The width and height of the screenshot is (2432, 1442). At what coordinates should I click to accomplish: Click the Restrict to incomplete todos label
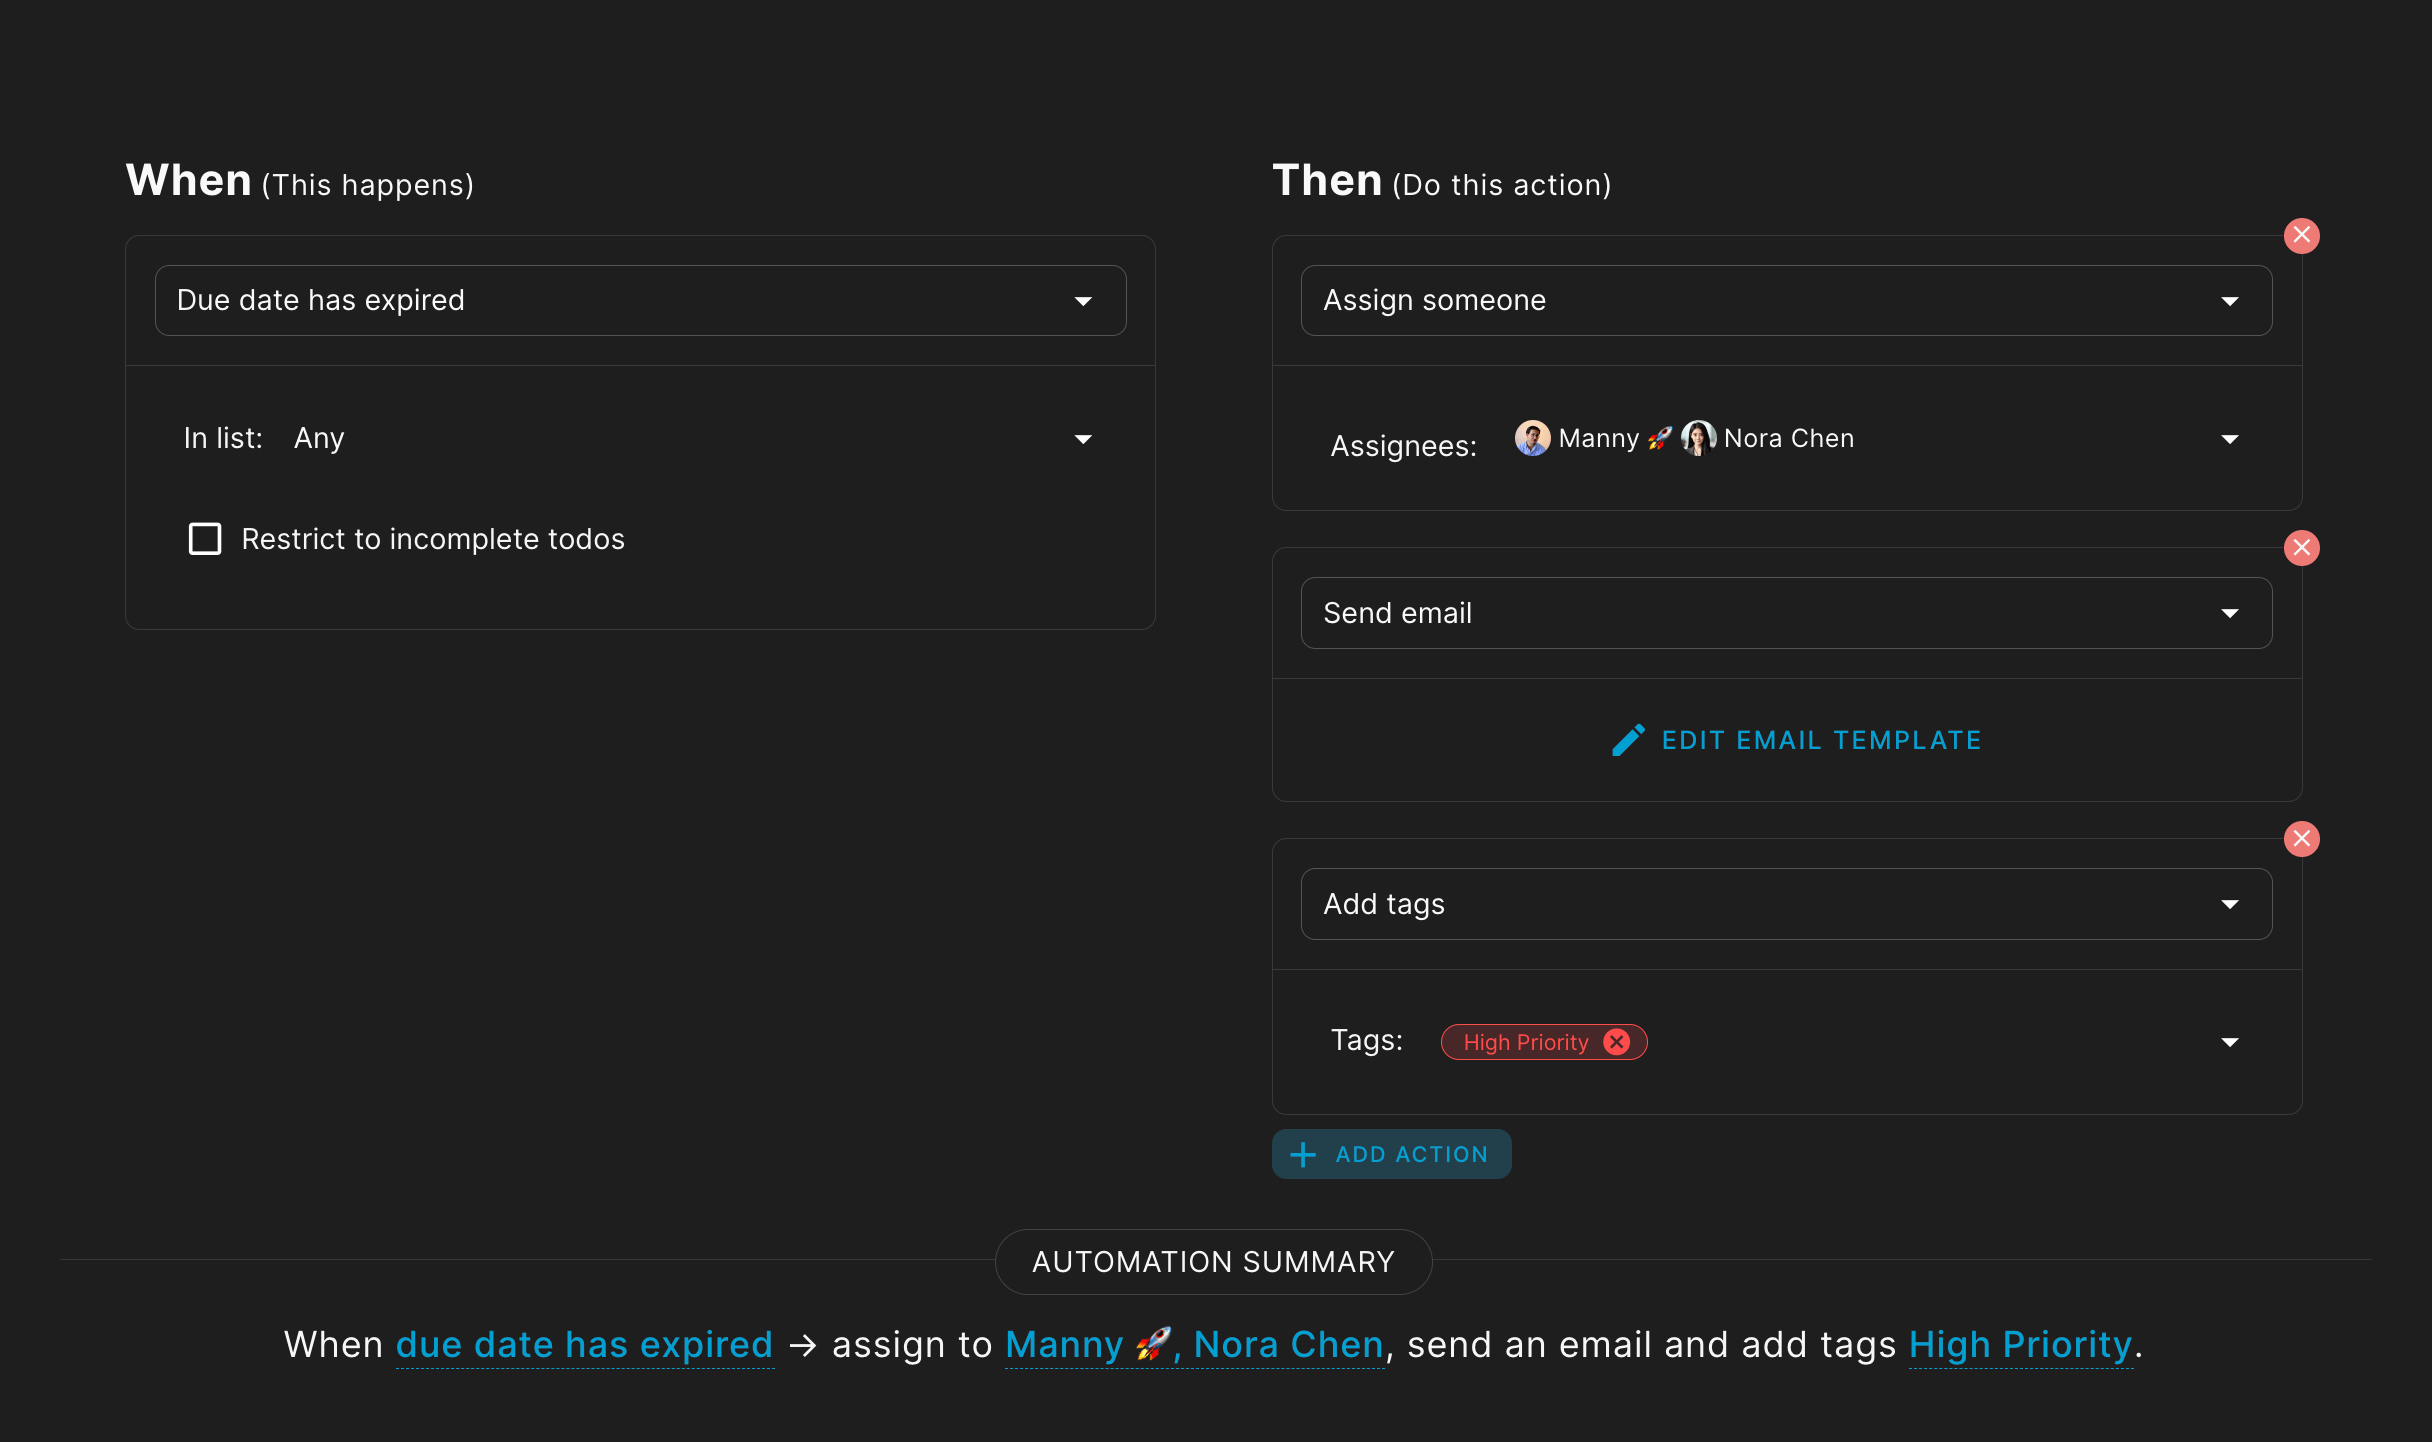[x=433, y=539]
